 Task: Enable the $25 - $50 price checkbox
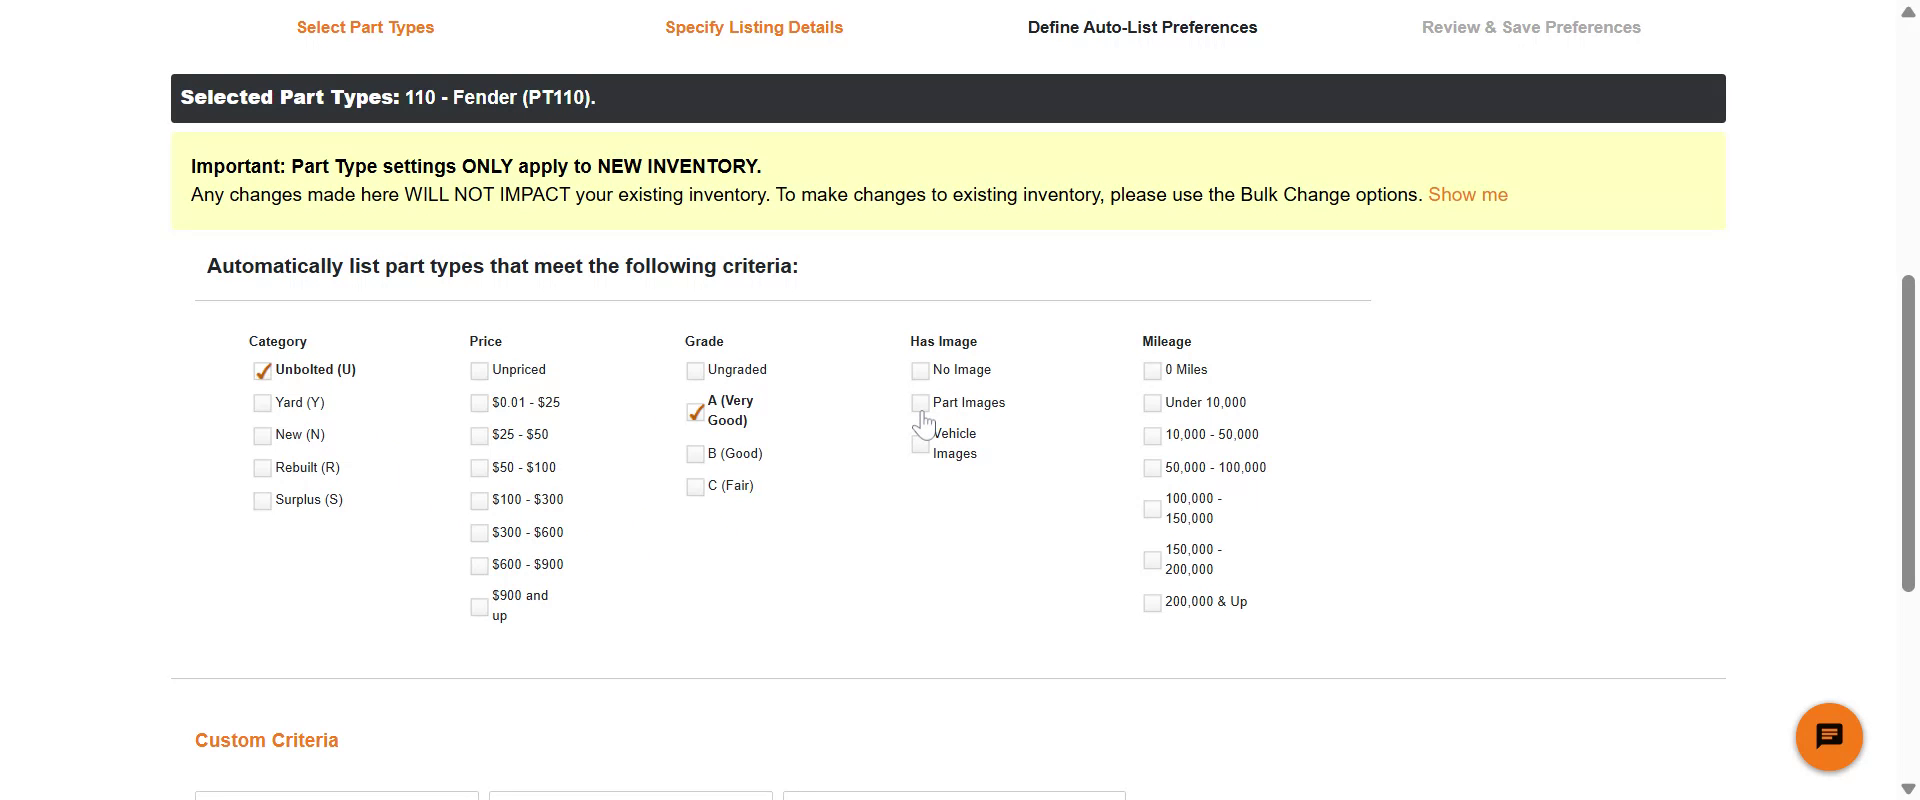point(479,436)
